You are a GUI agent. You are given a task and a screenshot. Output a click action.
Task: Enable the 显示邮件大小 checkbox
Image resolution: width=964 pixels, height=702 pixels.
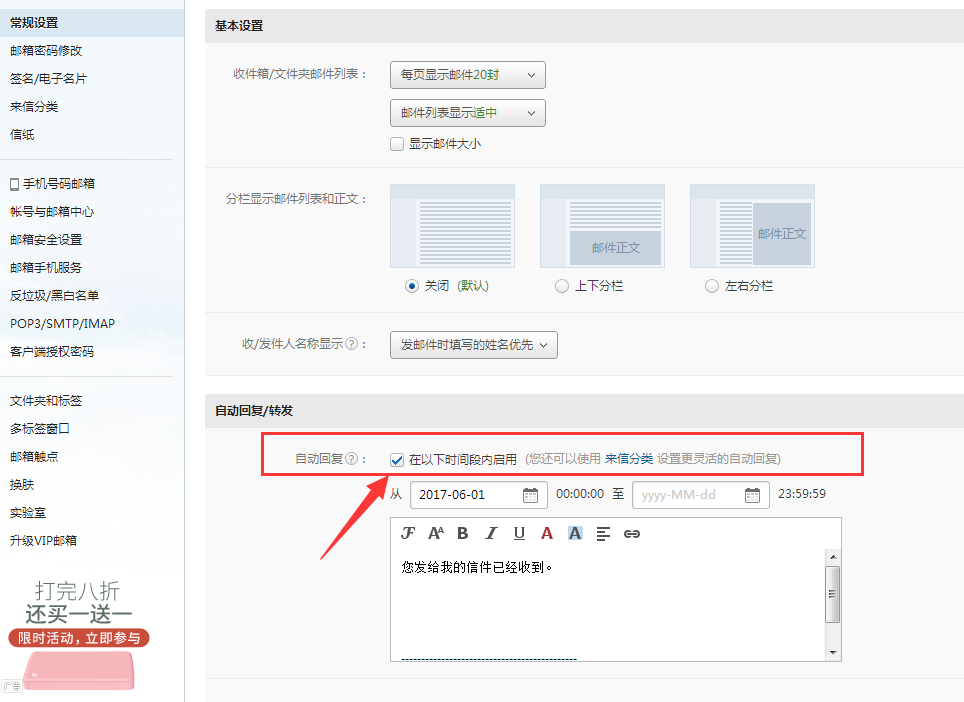pyautogui.click(x=397, y=144)
